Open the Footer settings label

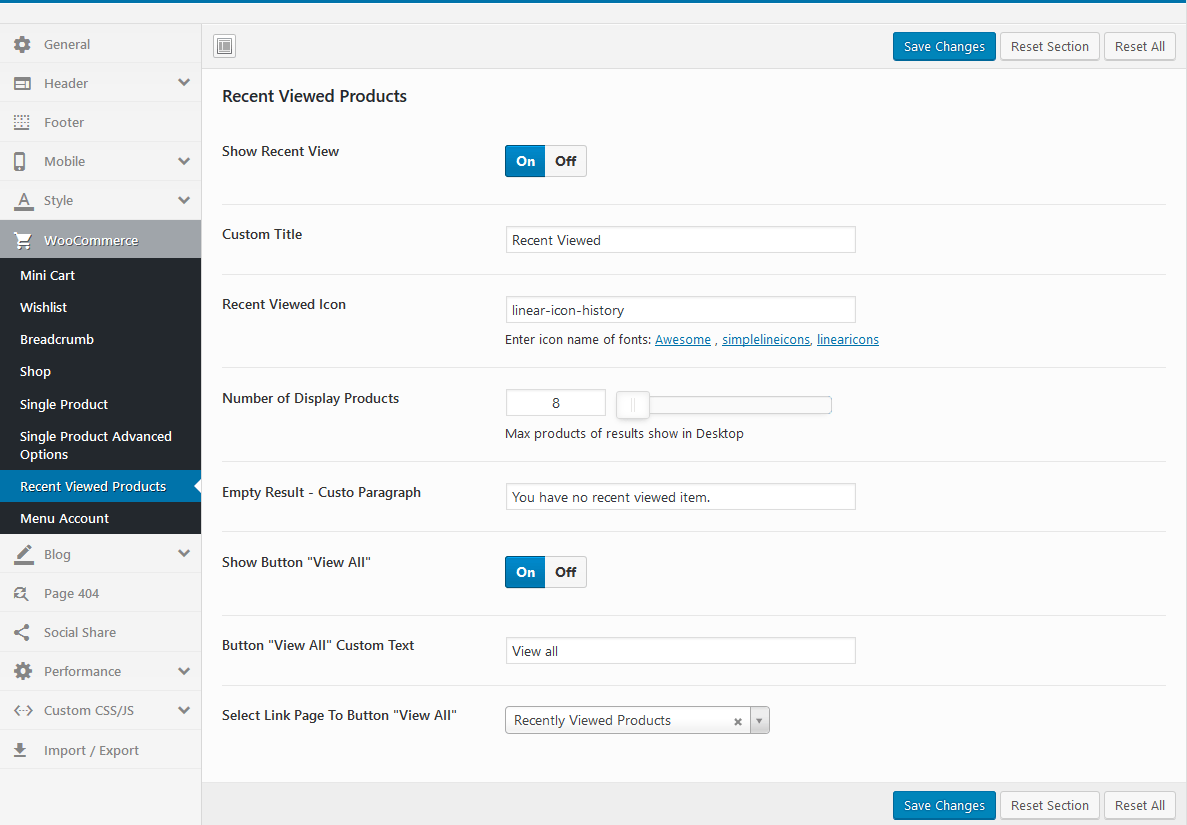(x=64, y=123)
